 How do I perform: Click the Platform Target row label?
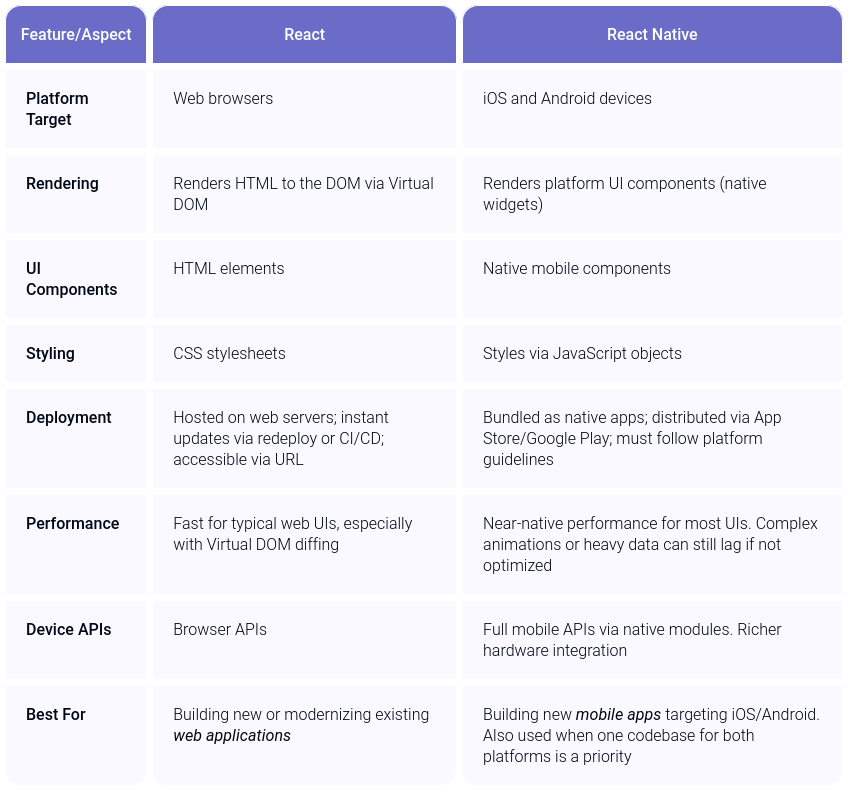coord(57,109)
